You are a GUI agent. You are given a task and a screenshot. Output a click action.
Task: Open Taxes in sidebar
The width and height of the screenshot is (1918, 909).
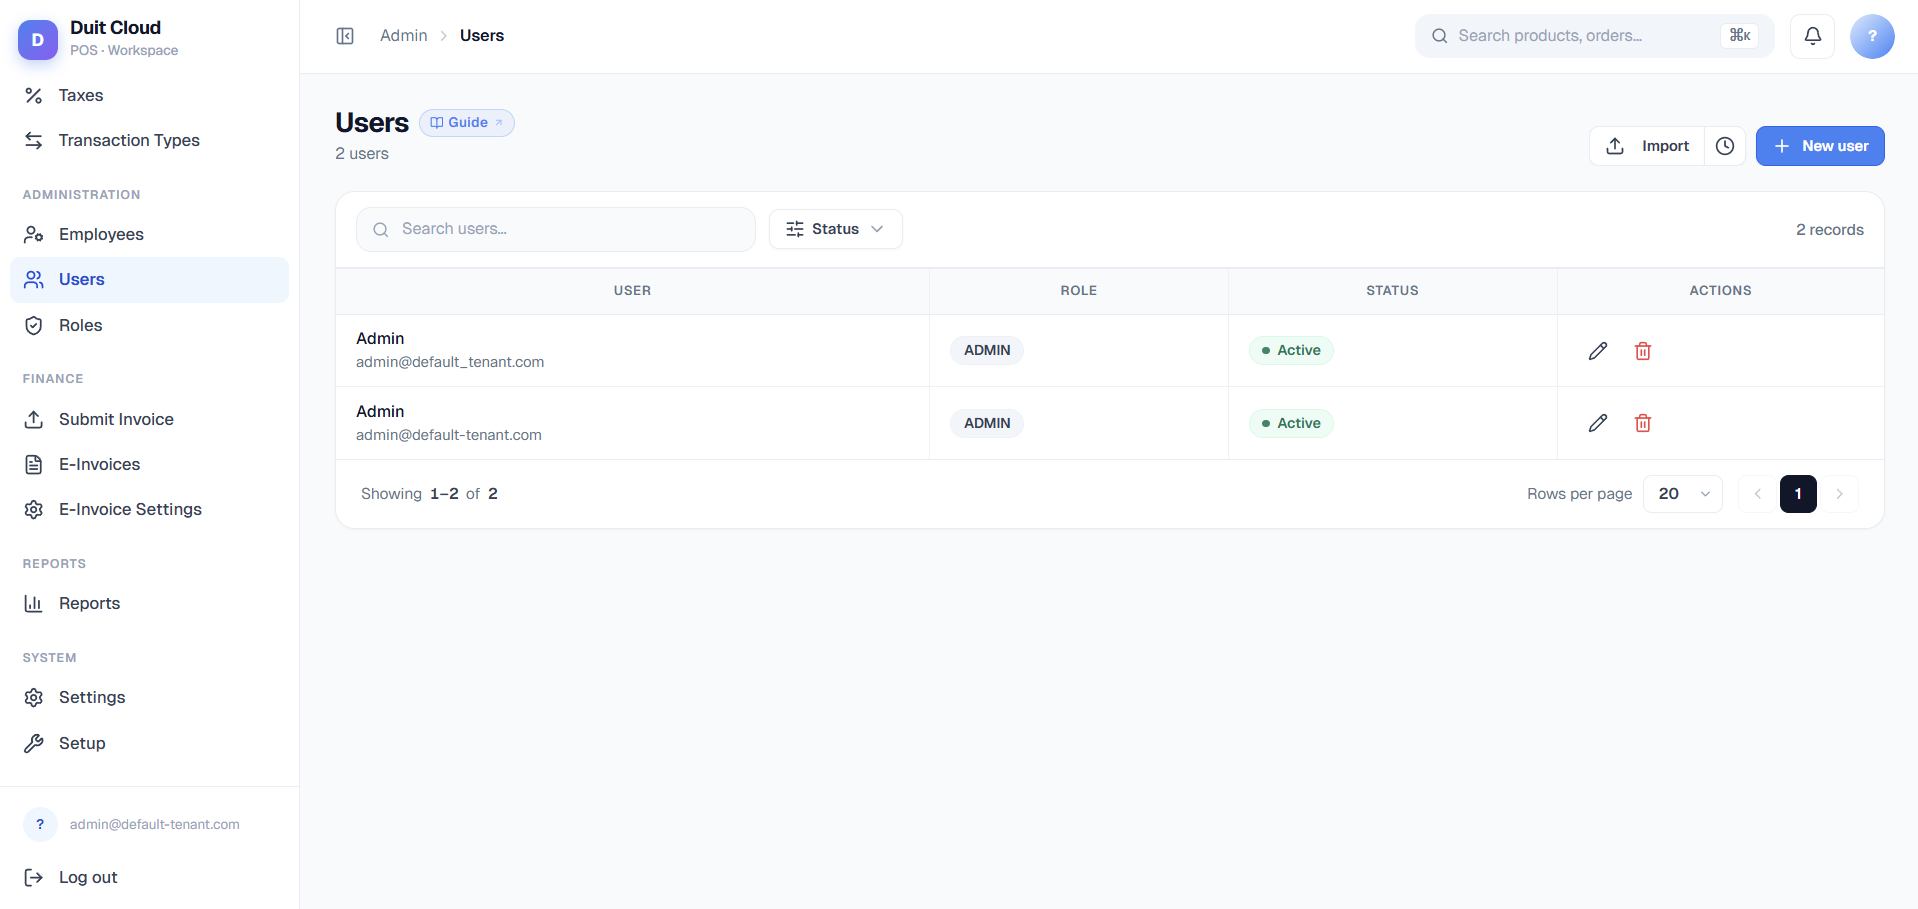pos(149,95)
